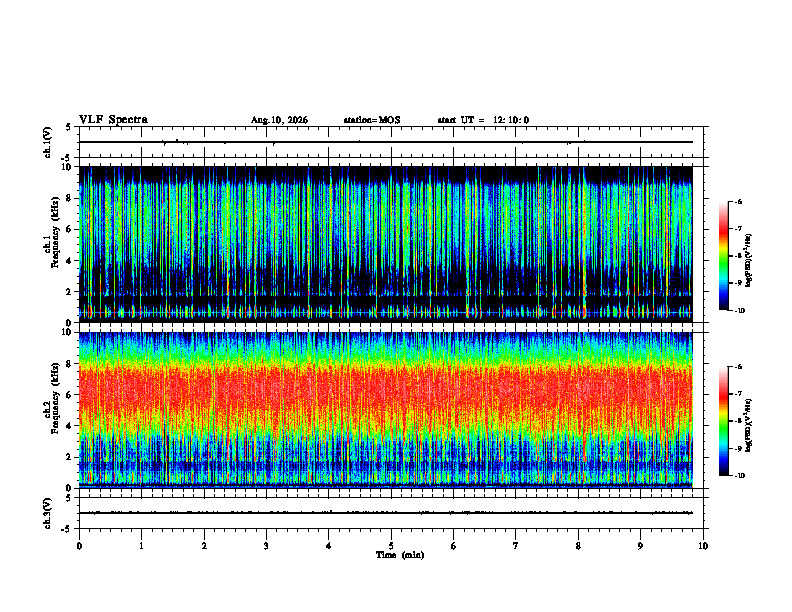This screenshot has height=612, width=792.
Task: Click the start UT 12:10:0 label
Action: [x=483, y=120]
